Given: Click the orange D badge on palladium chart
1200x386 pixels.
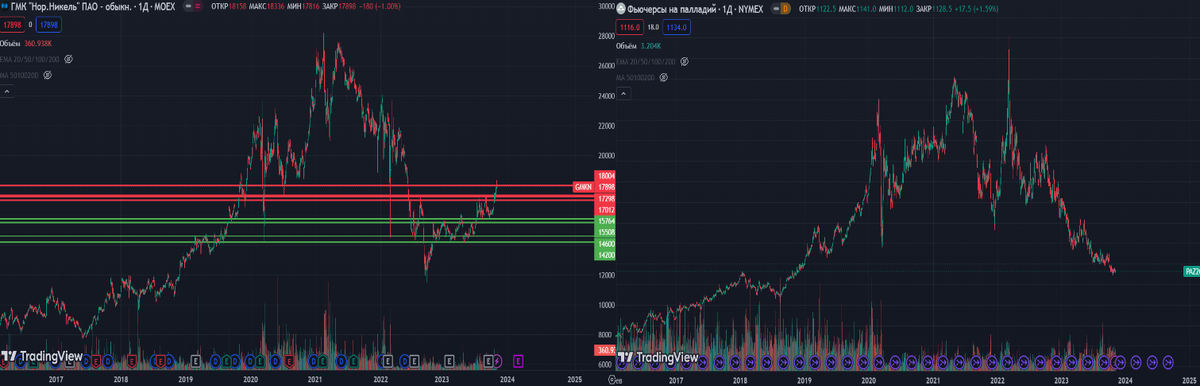Looking at the screenshot, I should 785,9.
